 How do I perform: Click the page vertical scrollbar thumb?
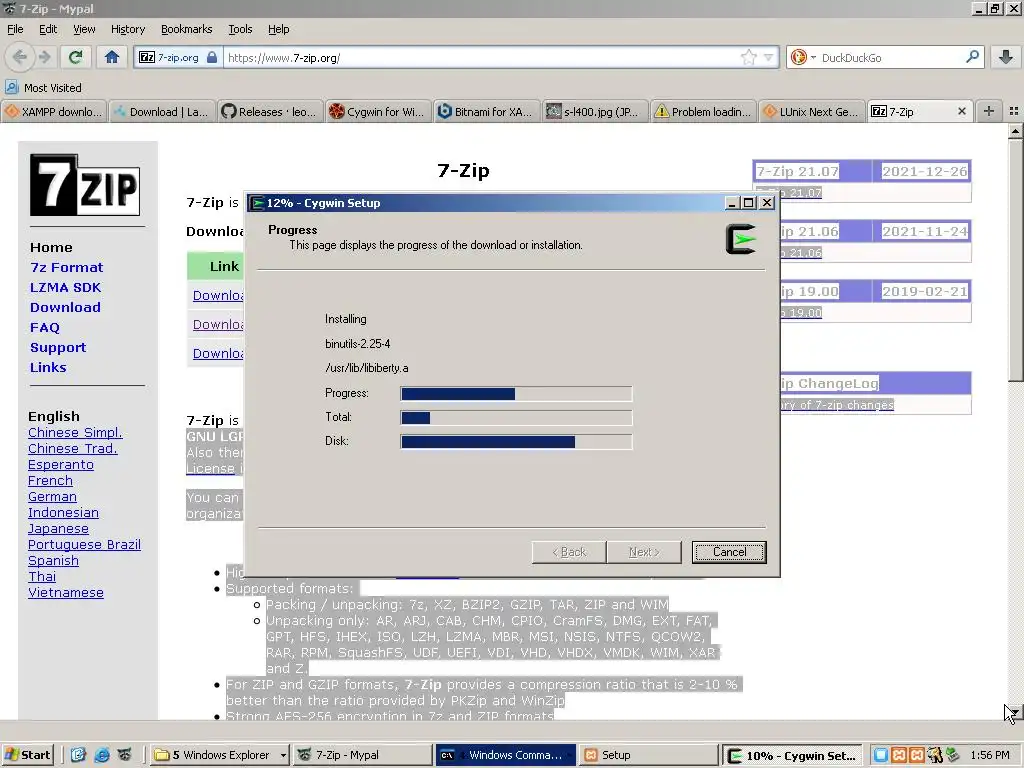(x=1015, y=261)
